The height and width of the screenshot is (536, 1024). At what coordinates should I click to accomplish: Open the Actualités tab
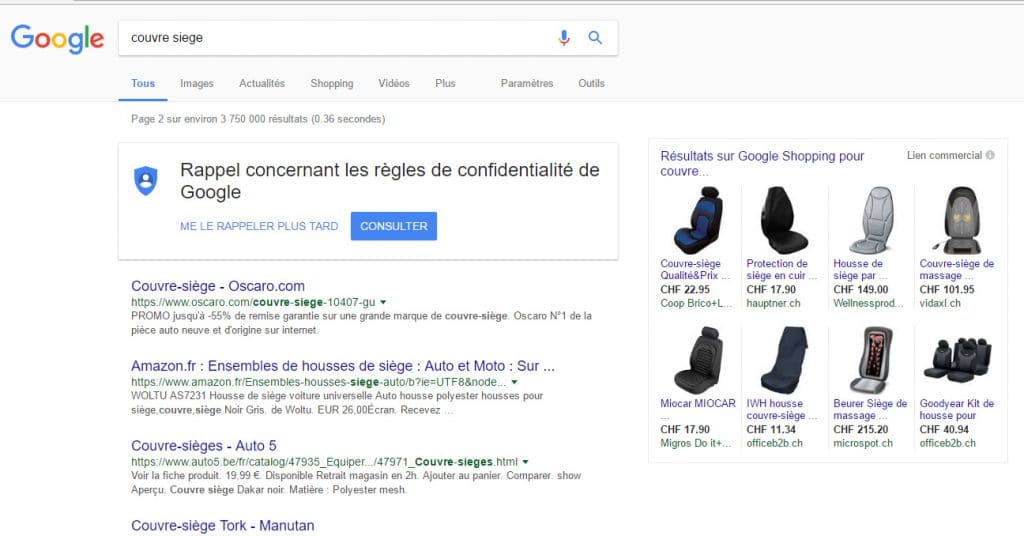(262, 84)
